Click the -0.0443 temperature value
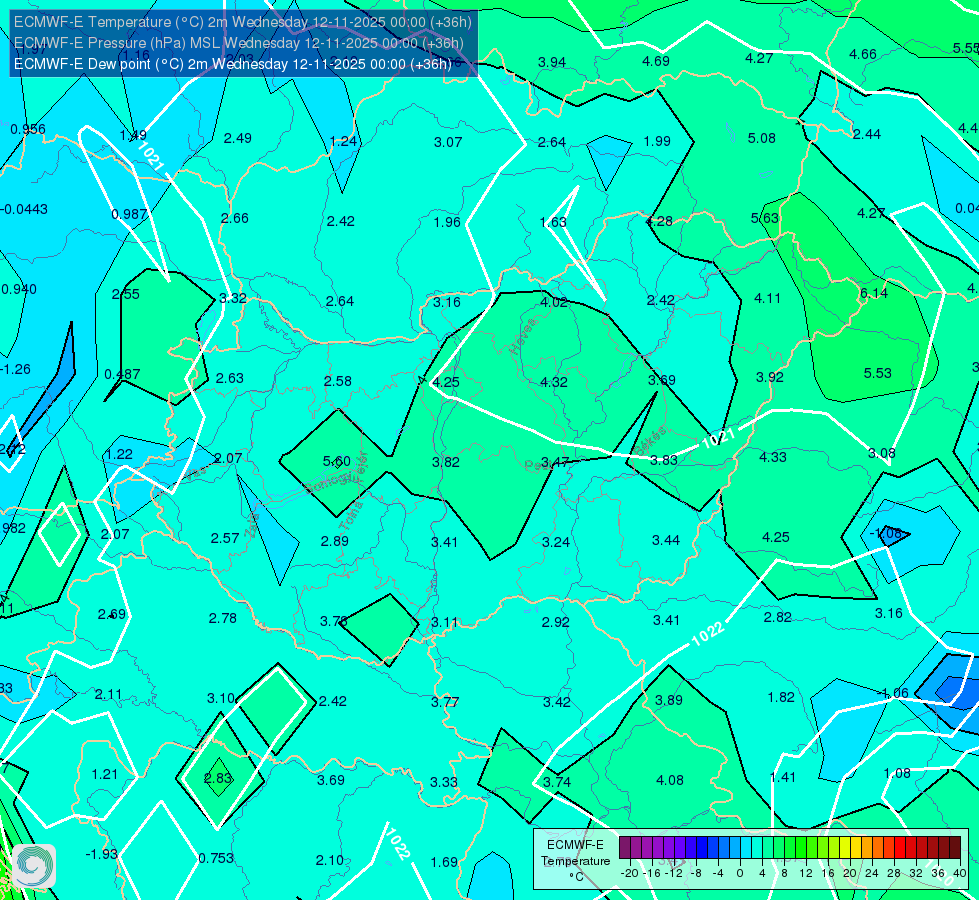Screen dimensions: 979x900 [x=24, y=209]
